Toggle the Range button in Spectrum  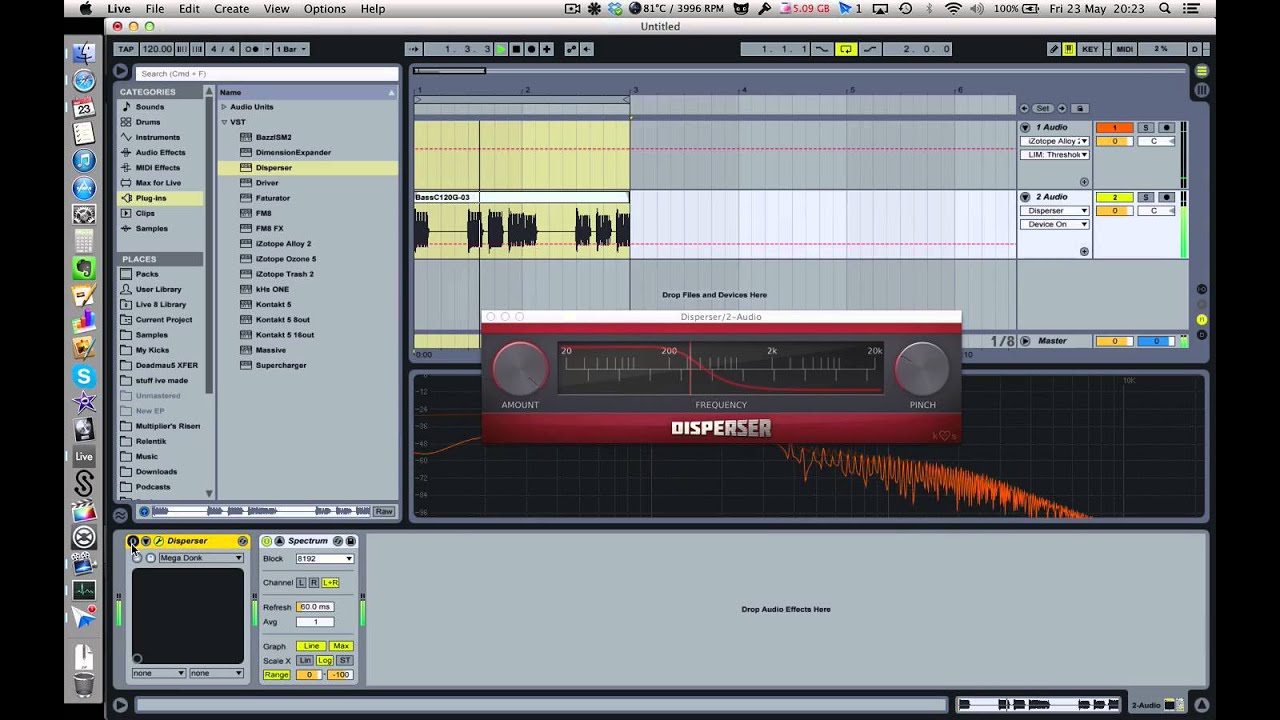pyautogui.click(x=277, y=675)
